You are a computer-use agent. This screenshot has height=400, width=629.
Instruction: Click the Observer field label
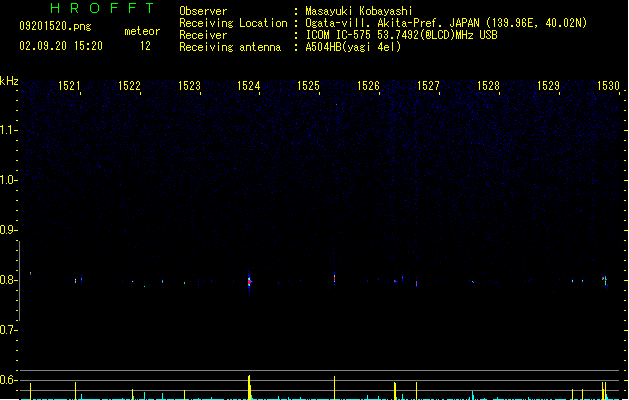(x=203, y=11)
